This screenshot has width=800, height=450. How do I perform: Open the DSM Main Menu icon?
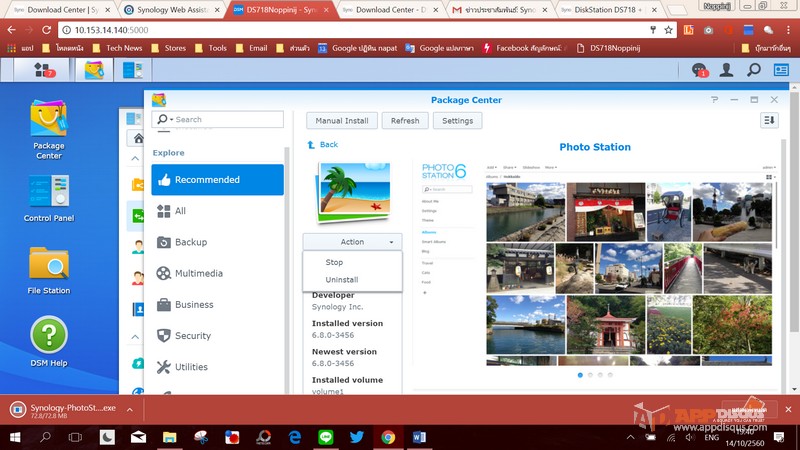coord(42,70)
